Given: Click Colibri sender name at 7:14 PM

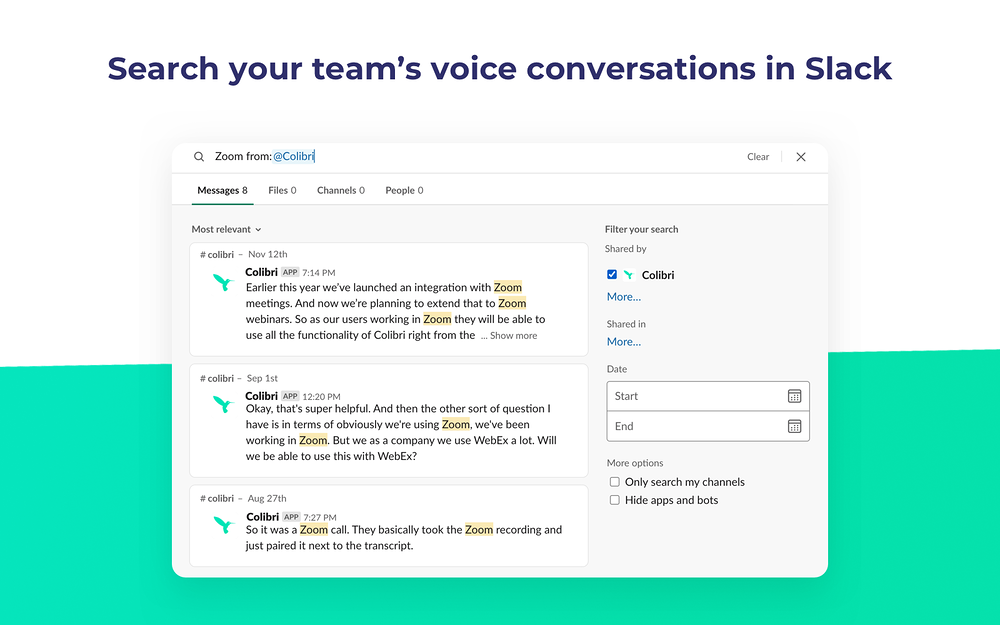Looking at the screenshot, I should click(x=261, y=272).
